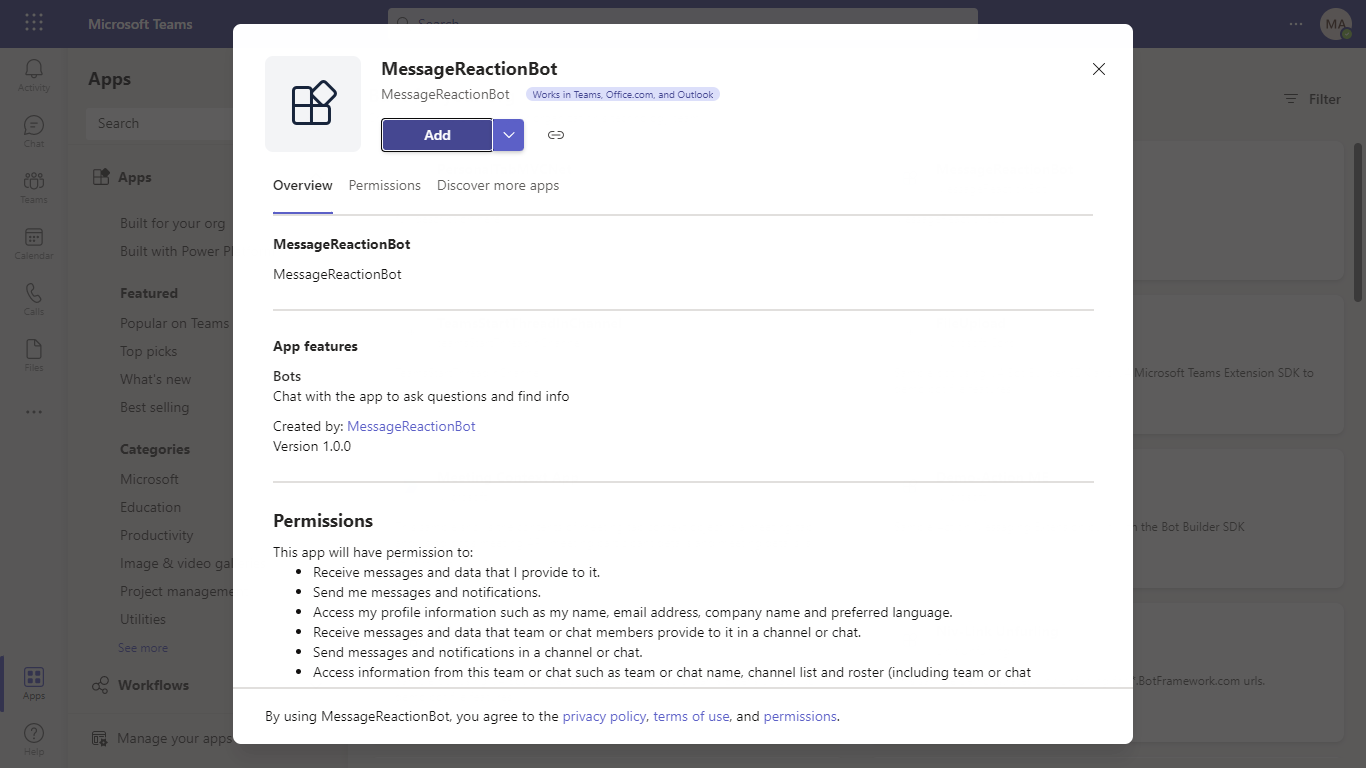Show more apps ellipsis in rail
Image resolution: width=1366 pixels, height=768 pixels.
pyautogui.click(x=34, y=411)
